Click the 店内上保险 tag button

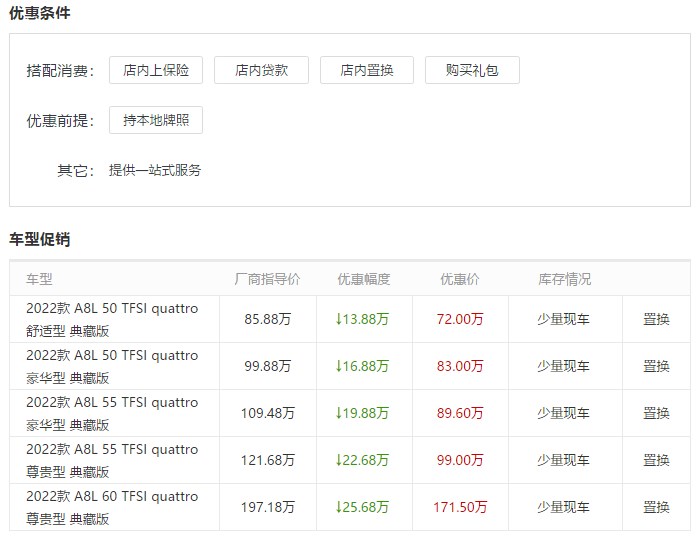[x=156, y=70]
